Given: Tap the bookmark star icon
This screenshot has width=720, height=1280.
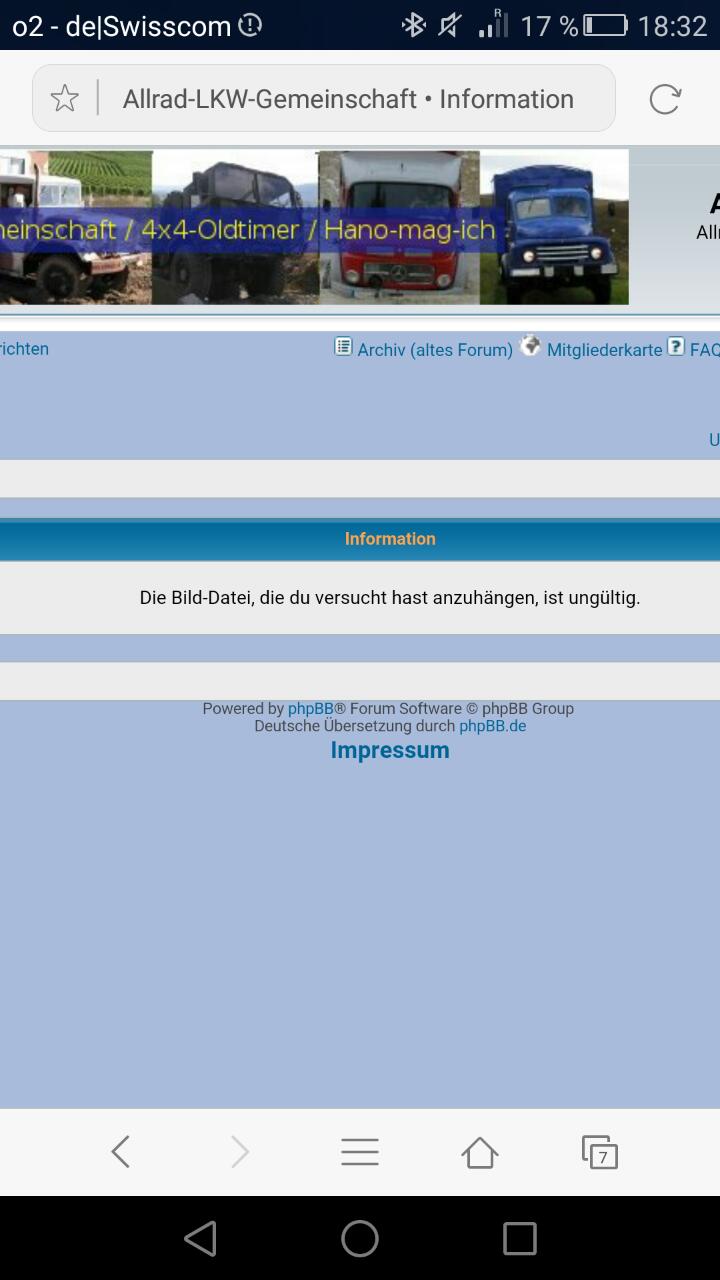Looking at the screenshot, I should coord(64,99).
